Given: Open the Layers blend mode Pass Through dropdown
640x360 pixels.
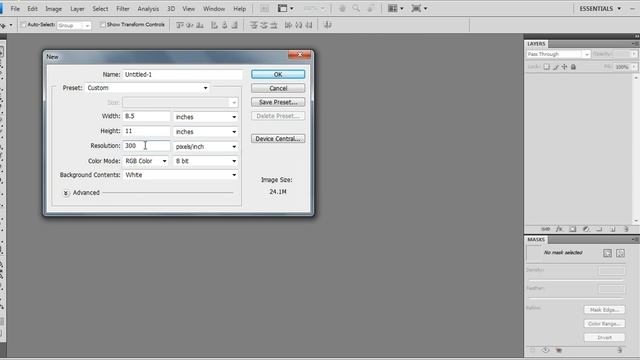Looking at the screenshot, I should [558, 54].
